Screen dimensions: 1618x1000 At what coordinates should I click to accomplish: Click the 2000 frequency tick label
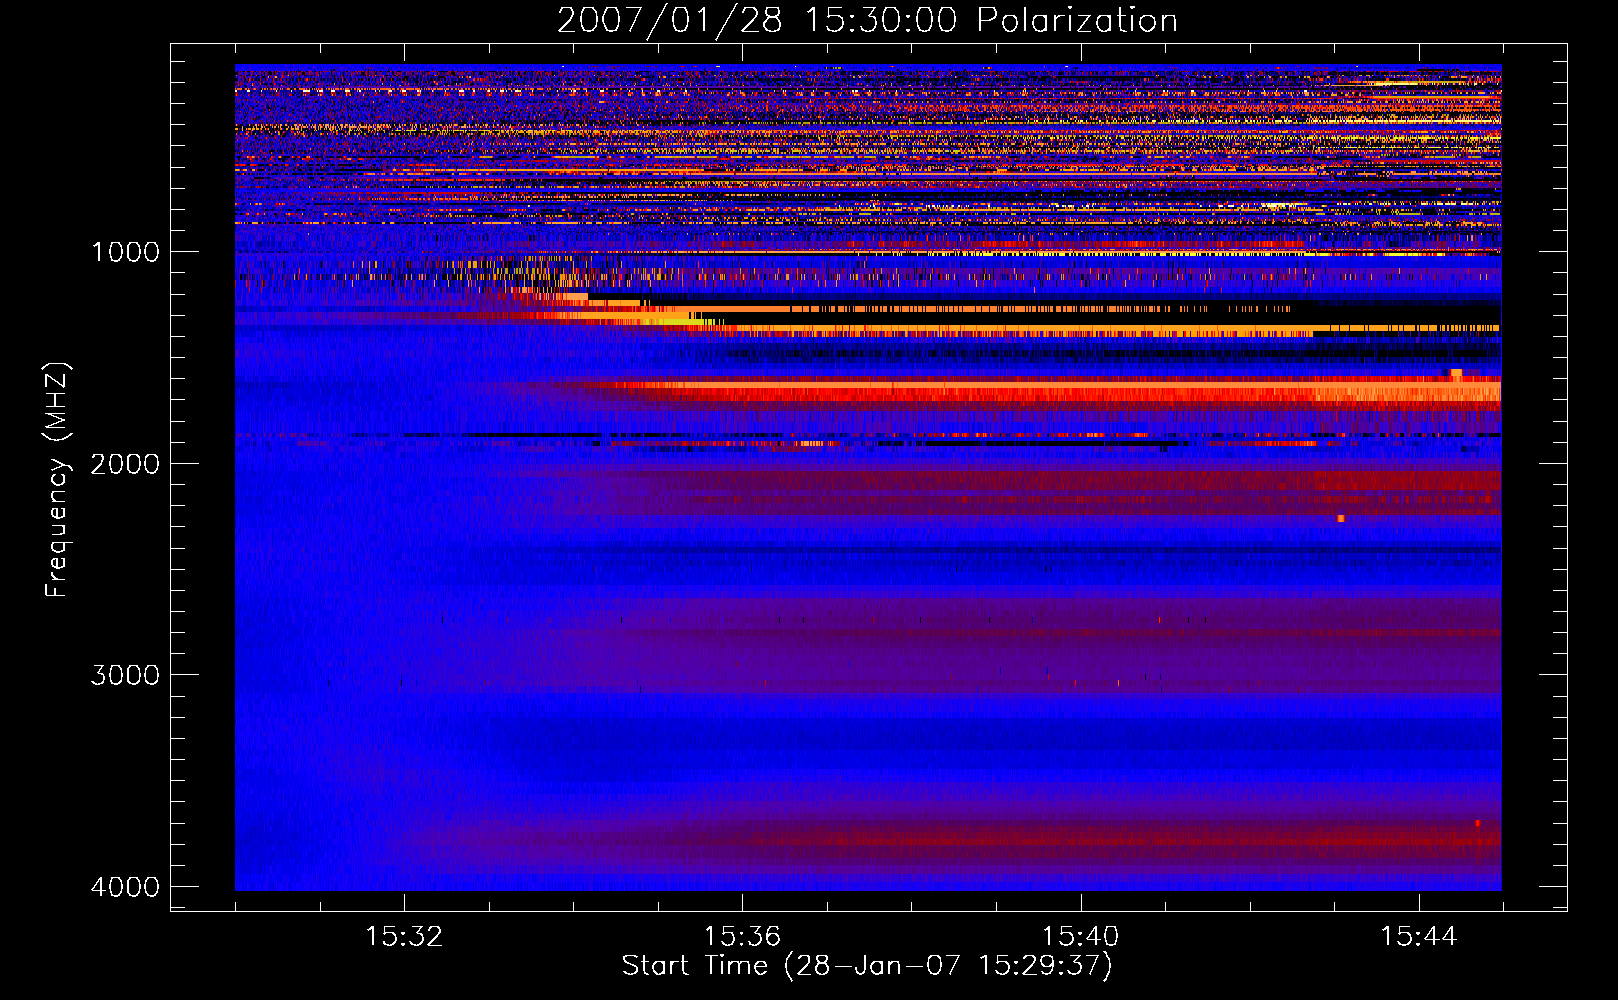point(125,464)
